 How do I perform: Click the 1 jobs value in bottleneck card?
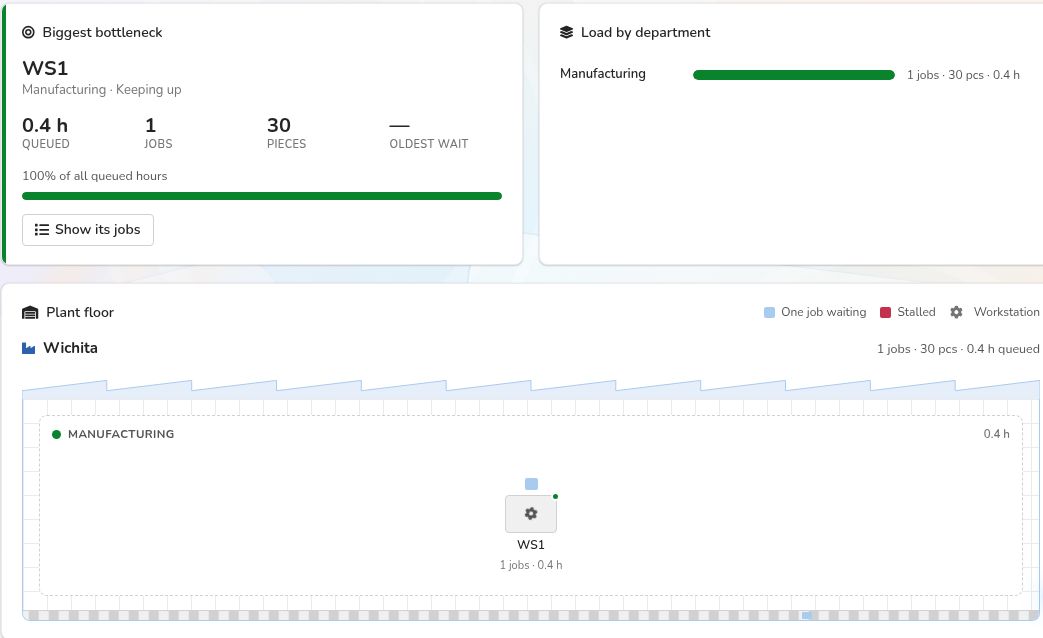point(150,125)
